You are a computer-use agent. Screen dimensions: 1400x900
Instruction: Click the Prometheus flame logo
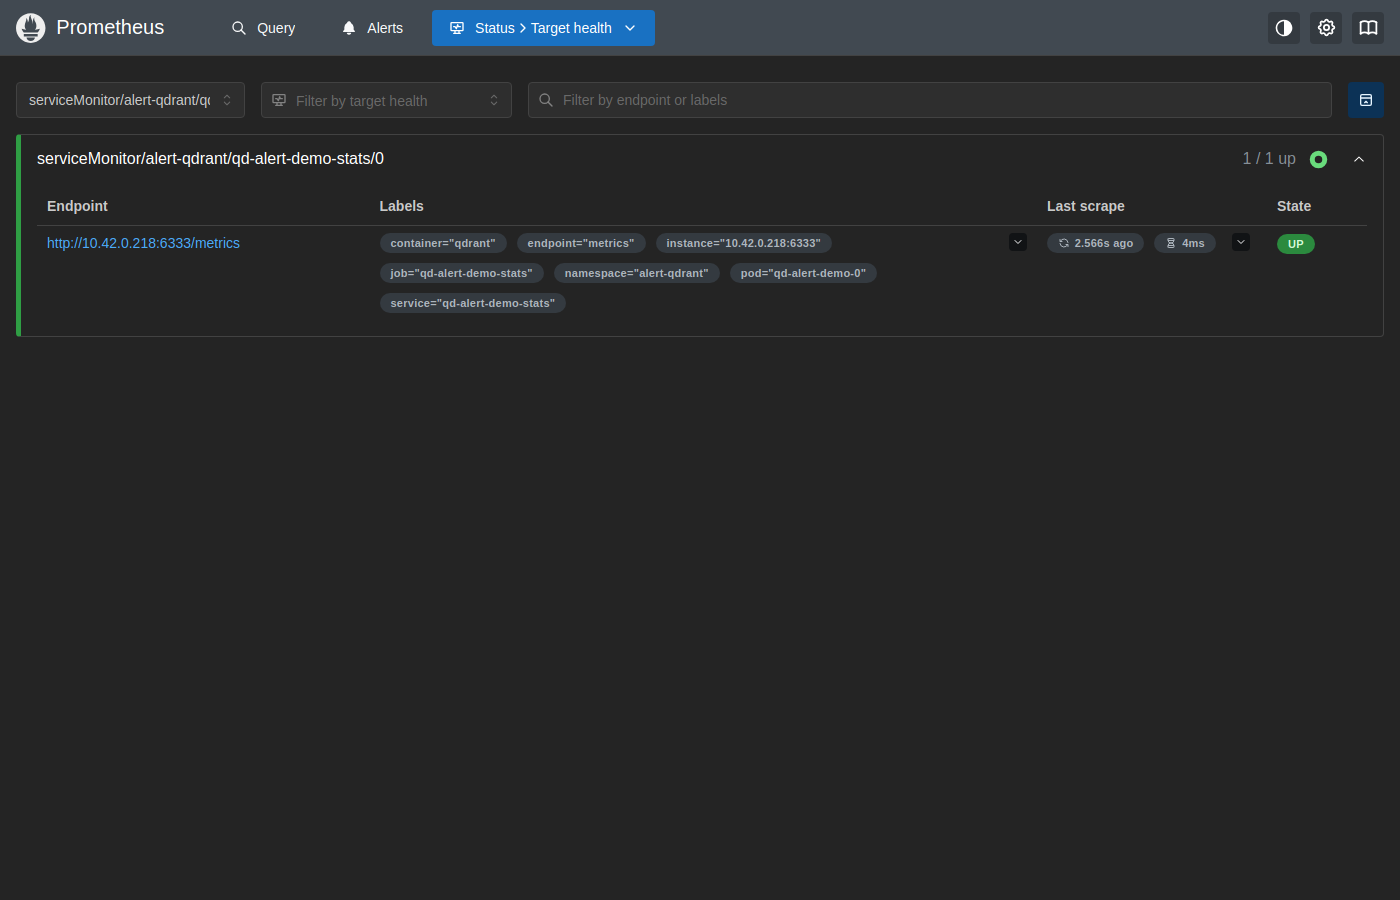coord(31,28)
